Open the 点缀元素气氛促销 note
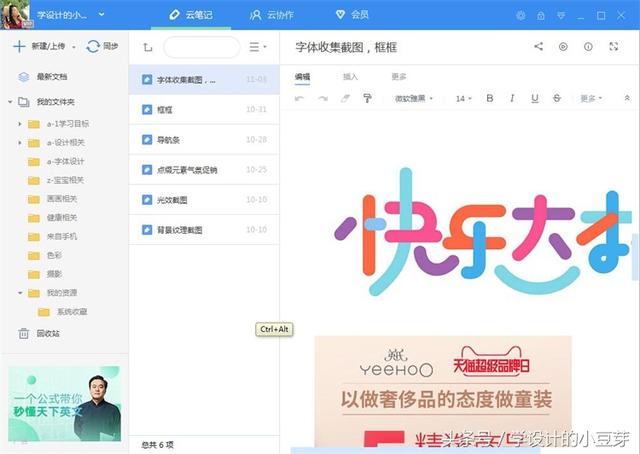 pyautogui.click(x=204, y=169)
